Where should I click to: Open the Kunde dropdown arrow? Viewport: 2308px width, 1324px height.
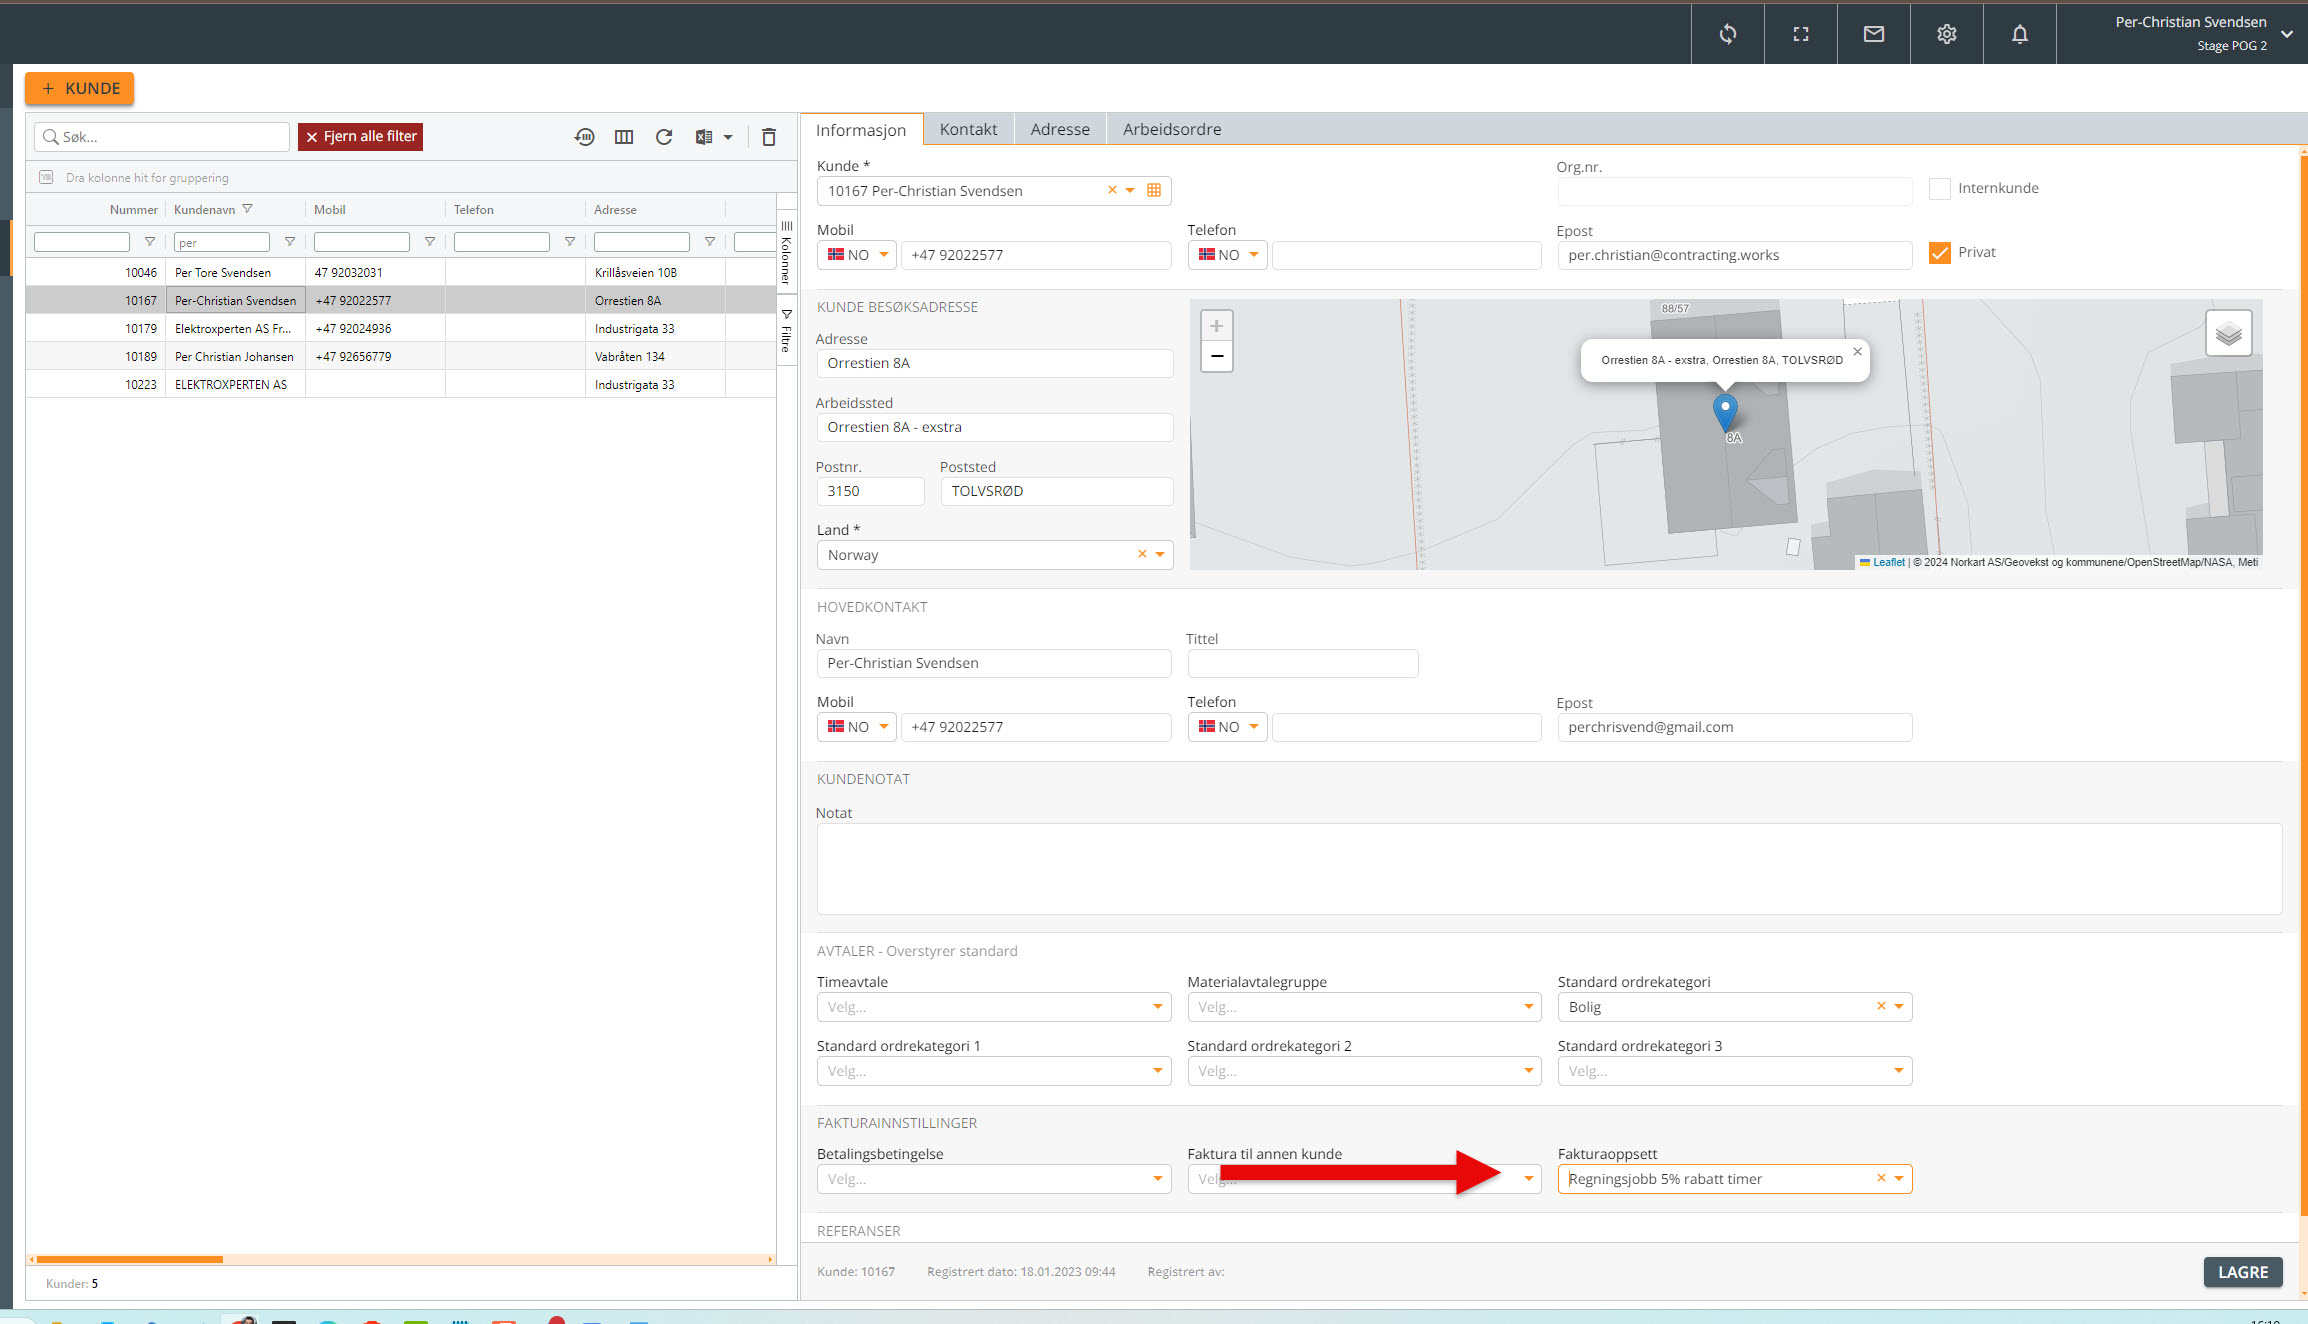click(x=1130, y=190)
